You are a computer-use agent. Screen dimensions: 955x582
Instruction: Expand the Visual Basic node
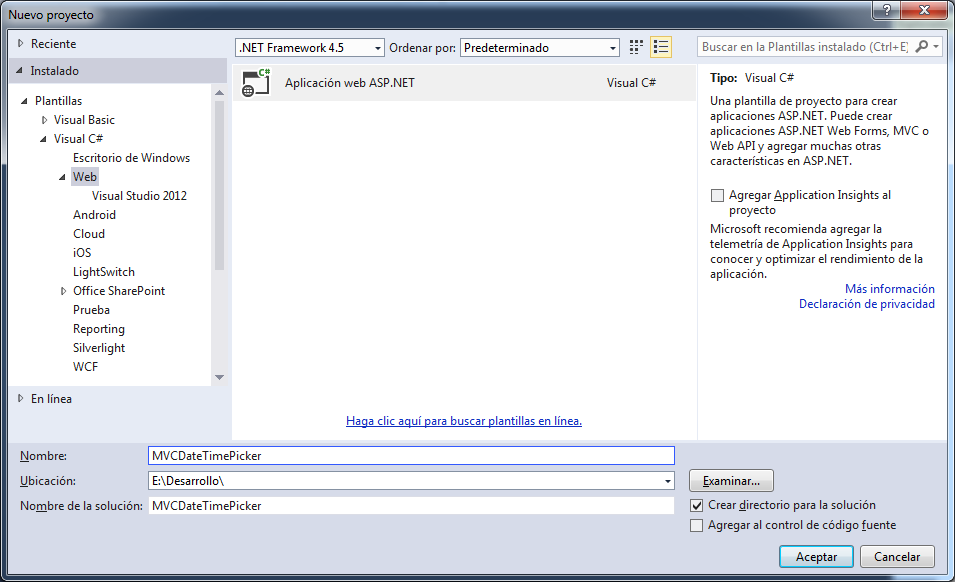coord(43,119)
